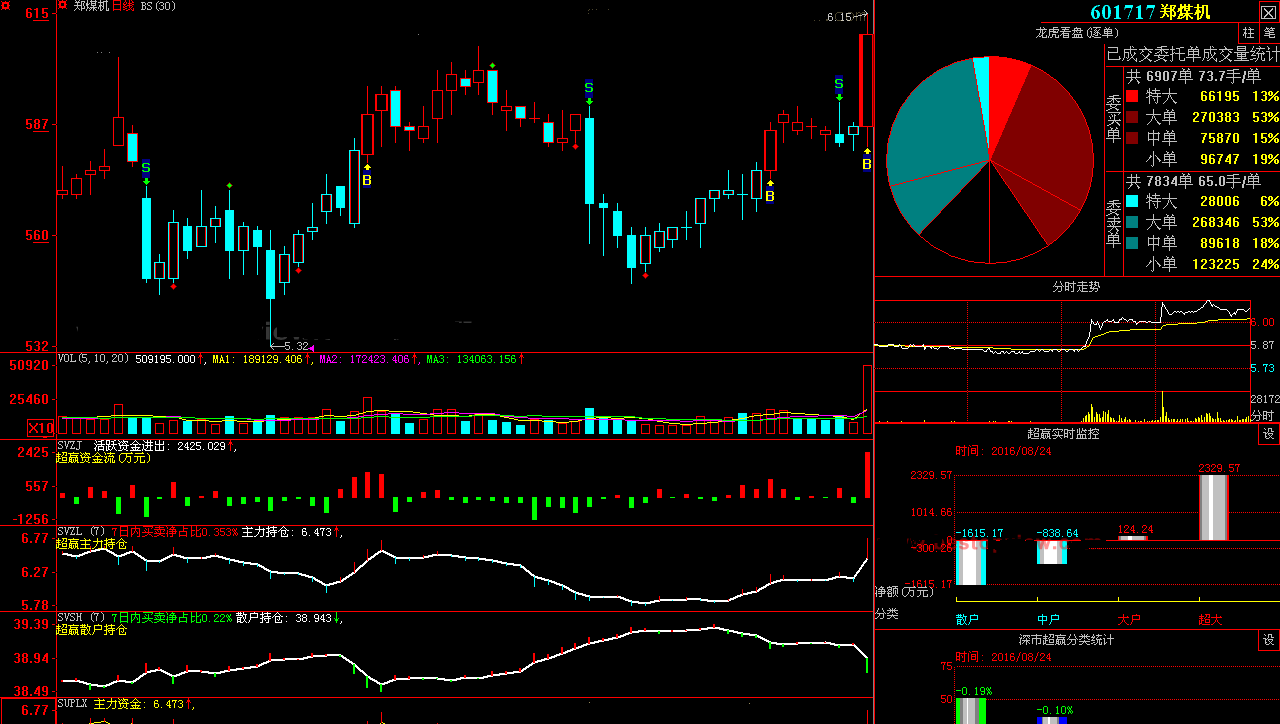Viewport: 1280px width, 724px height.
Task: Click the SVZL 主力持仓 indicator header
Action: tap(198, 532)
